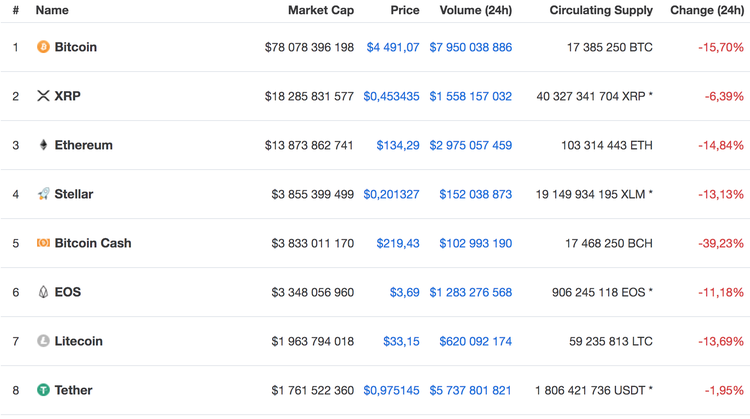Click supply 59 235 813 LTC
The height and width of the screenshot is (419, 750).
tap(611, 342)
